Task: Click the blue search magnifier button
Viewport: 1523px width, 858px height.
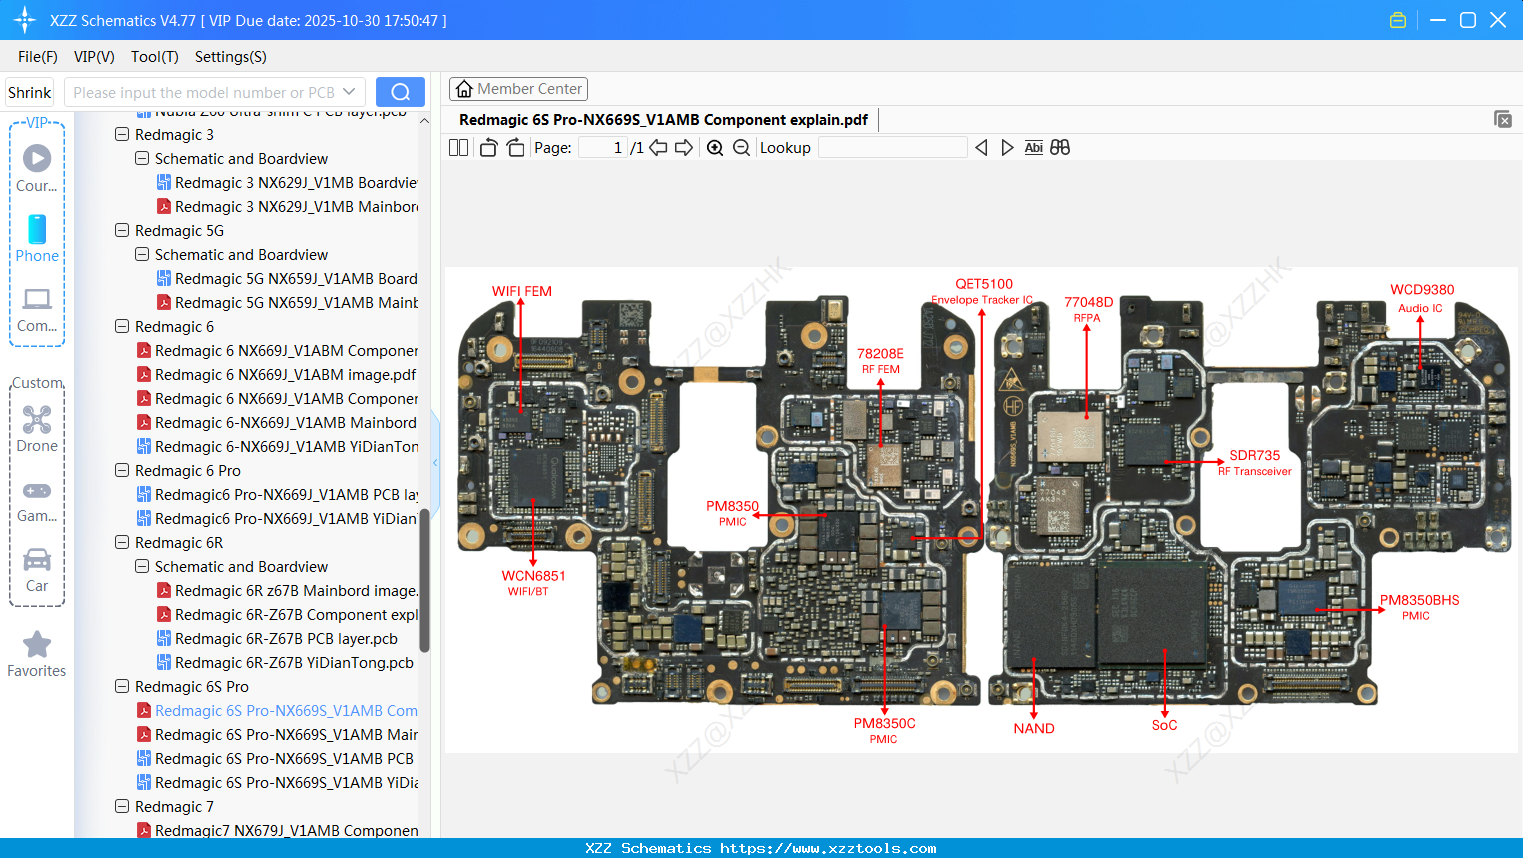Action: tap(400, 91)
